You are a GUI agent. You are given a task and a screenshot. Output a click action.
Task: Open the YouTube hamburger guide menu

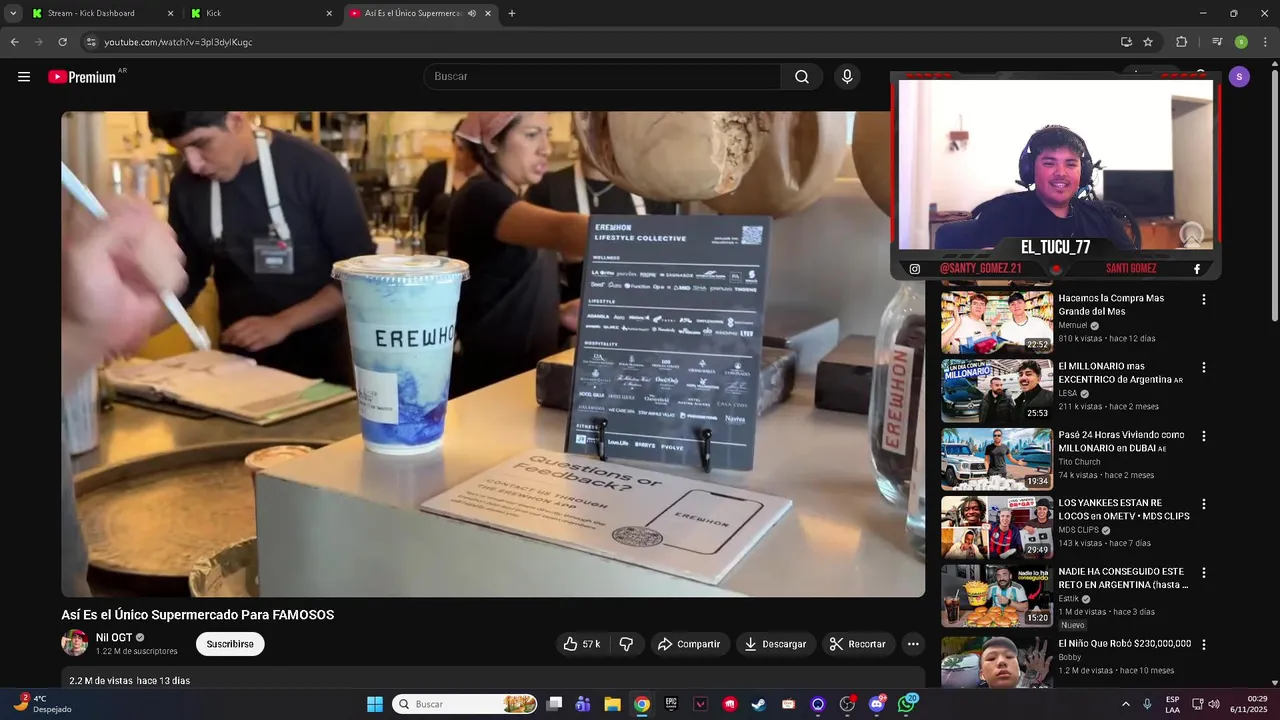click(x=24, y=77)
